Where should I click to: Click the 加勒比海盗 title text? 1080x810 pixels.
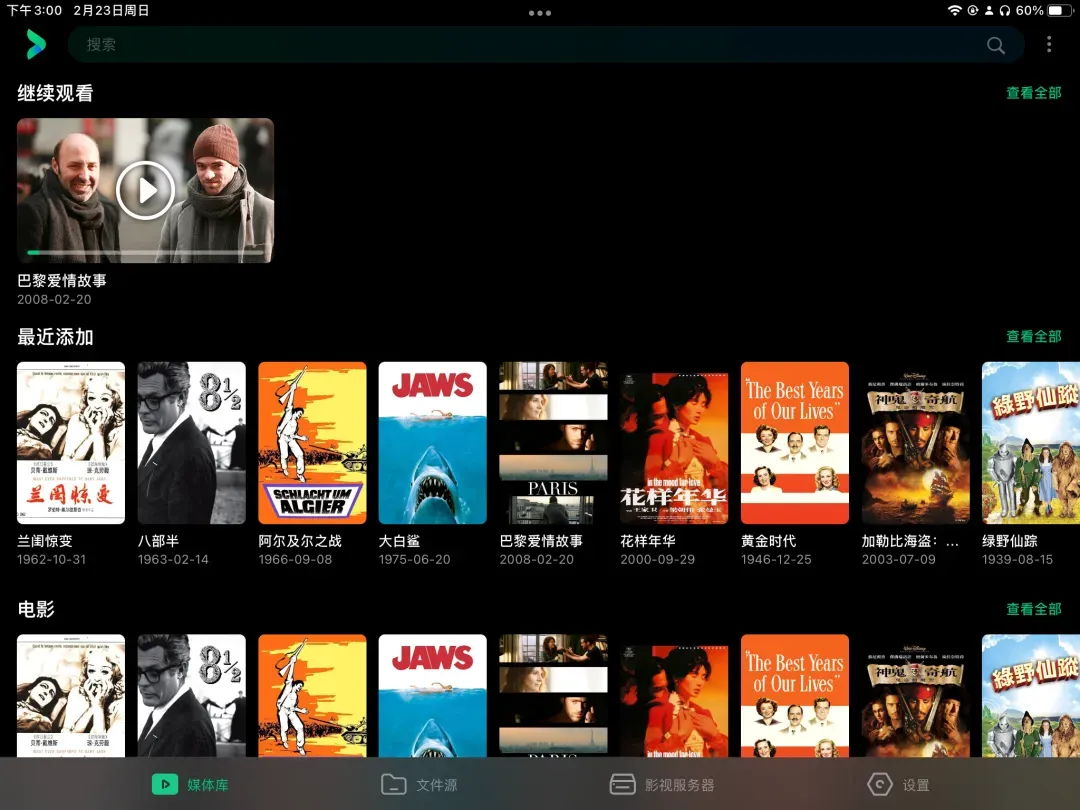(x=910, y=541)
